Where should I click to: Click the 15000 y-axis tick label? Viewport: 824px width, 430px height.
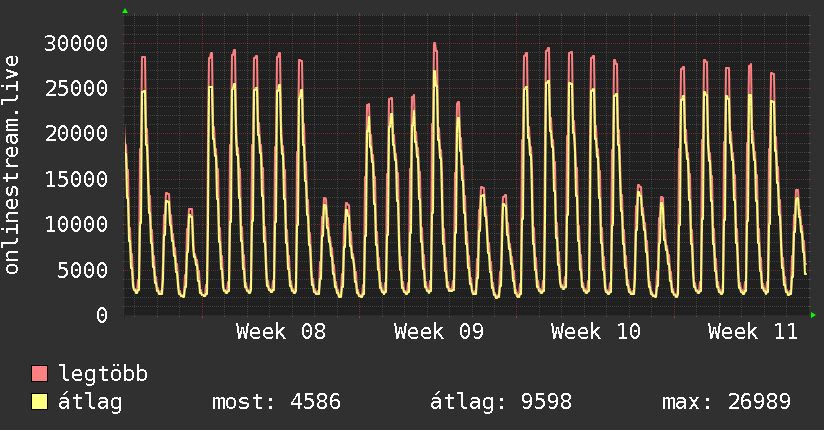point(76,179)
